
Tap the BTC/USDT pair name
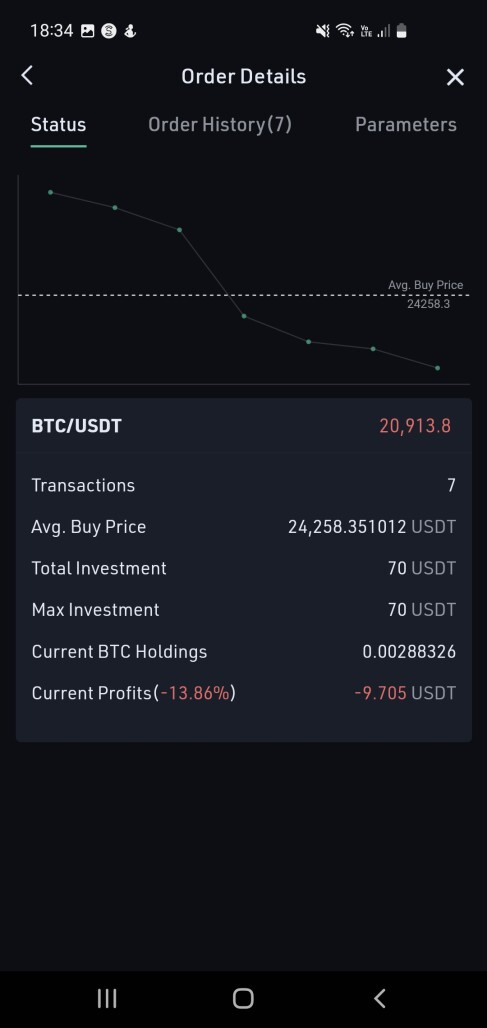(x=77, y=426)
